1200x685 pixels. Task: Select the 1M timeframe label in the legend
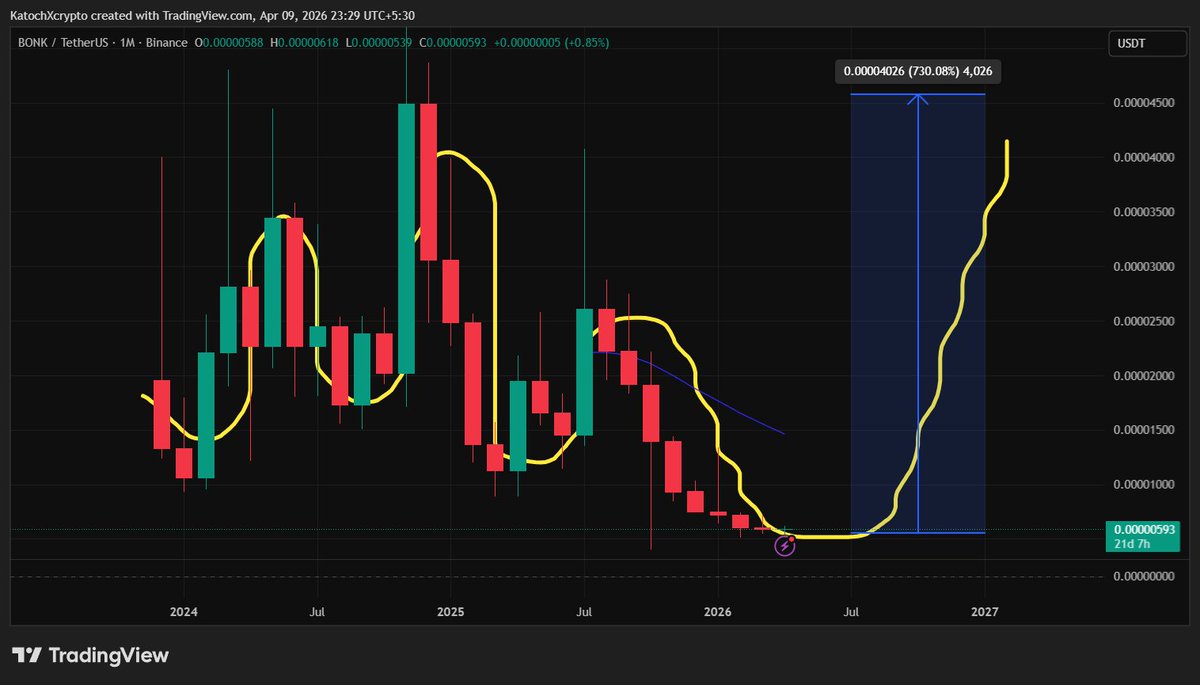pos(127,42)
